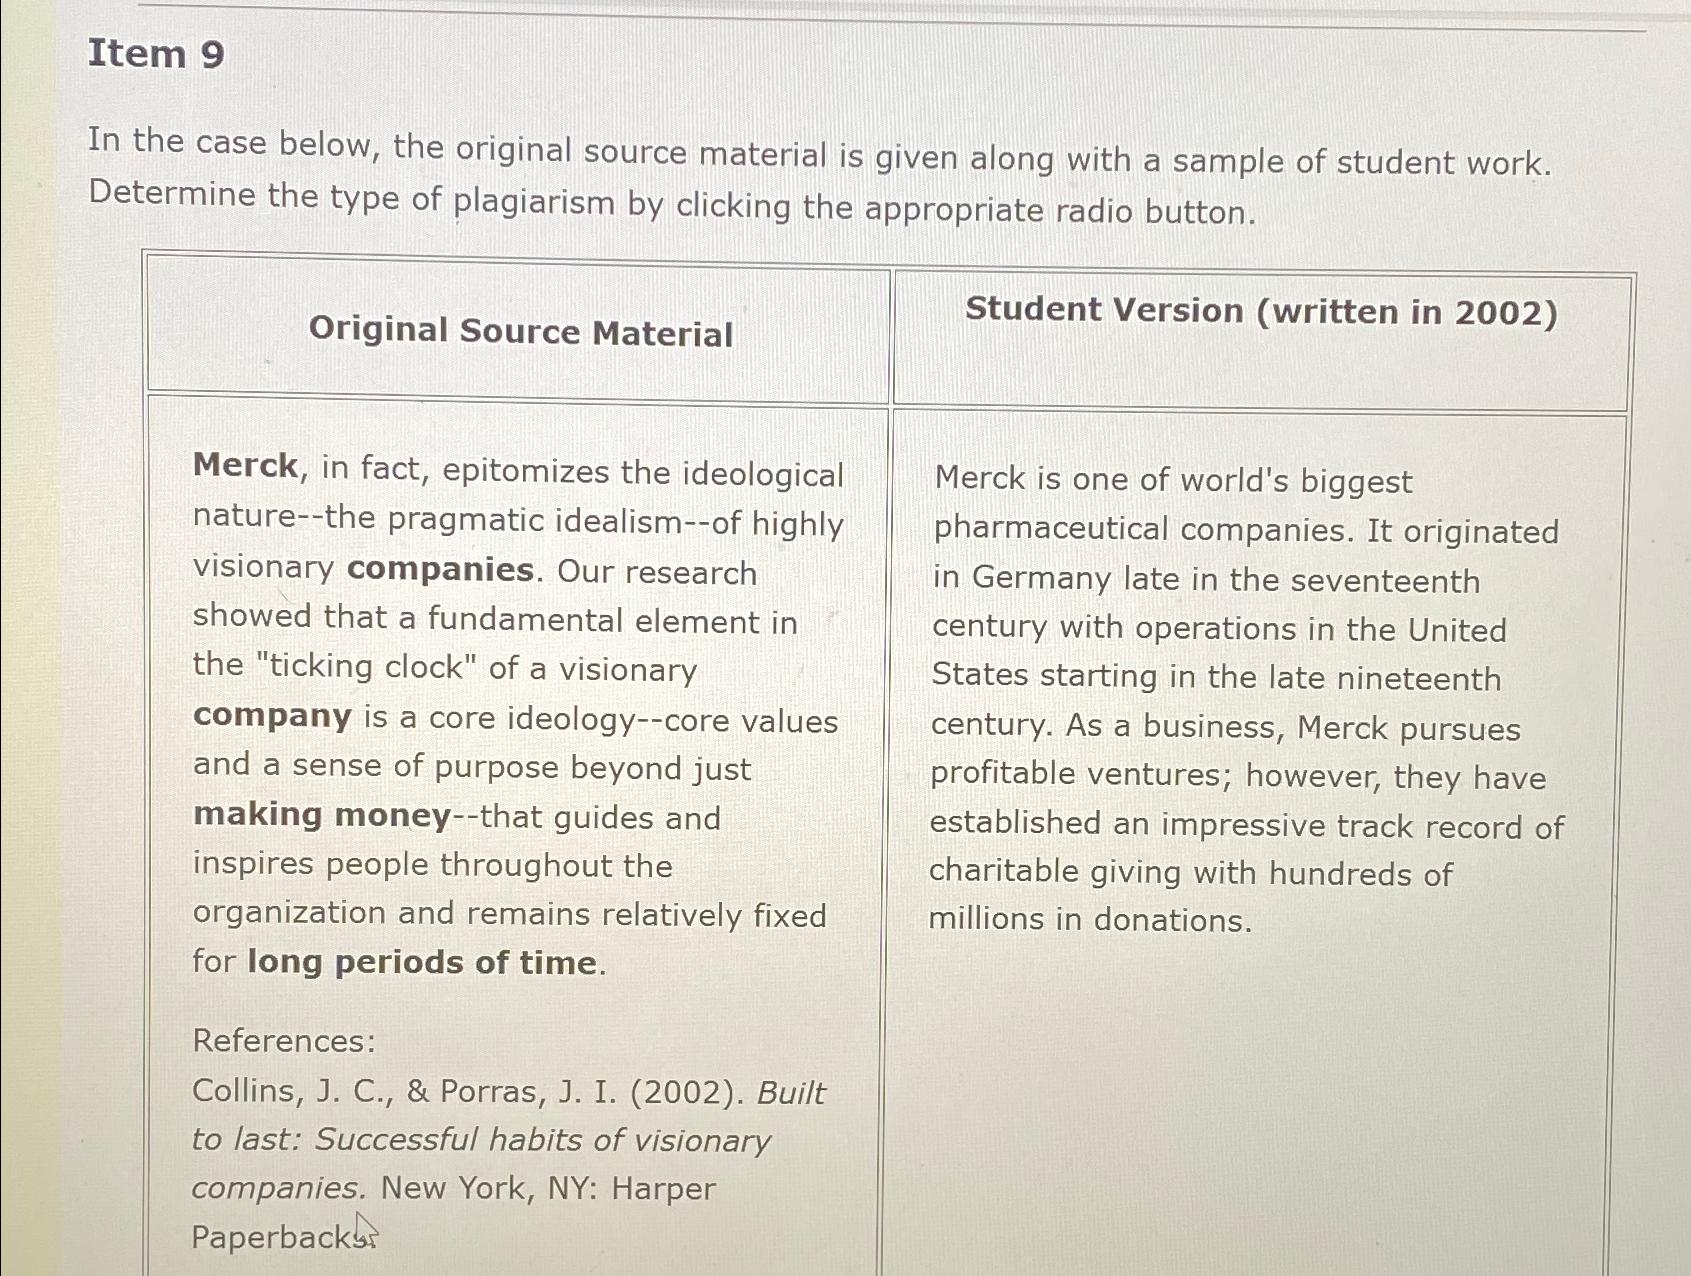Screen dimensions: 1691x1276
Task: Click the bold phrase making money
Action: [x=322, y=814]
